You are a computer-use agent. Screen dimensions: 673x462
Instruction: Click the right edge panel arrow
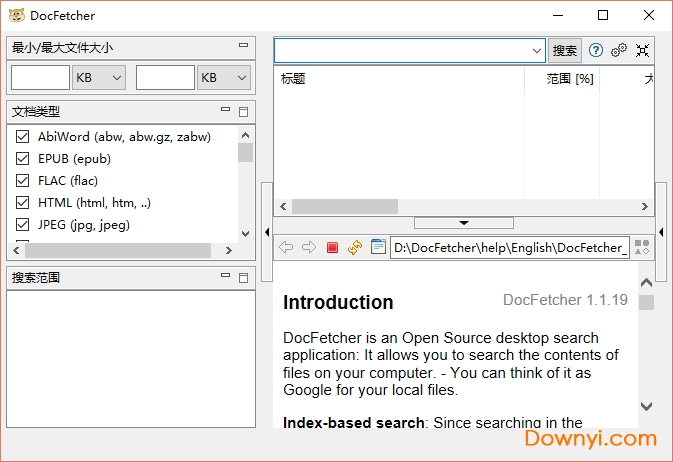[661, 232]
